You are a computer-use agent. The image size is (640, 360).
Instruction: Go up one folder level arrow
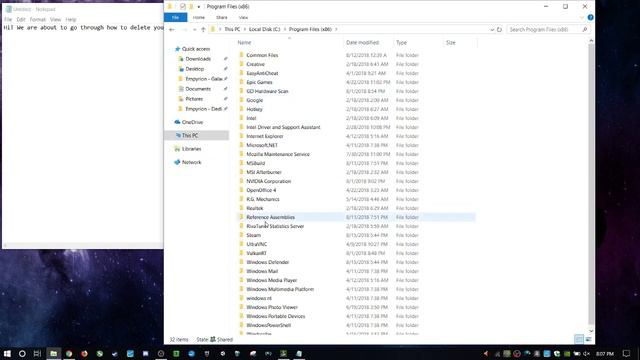[203, 29]
